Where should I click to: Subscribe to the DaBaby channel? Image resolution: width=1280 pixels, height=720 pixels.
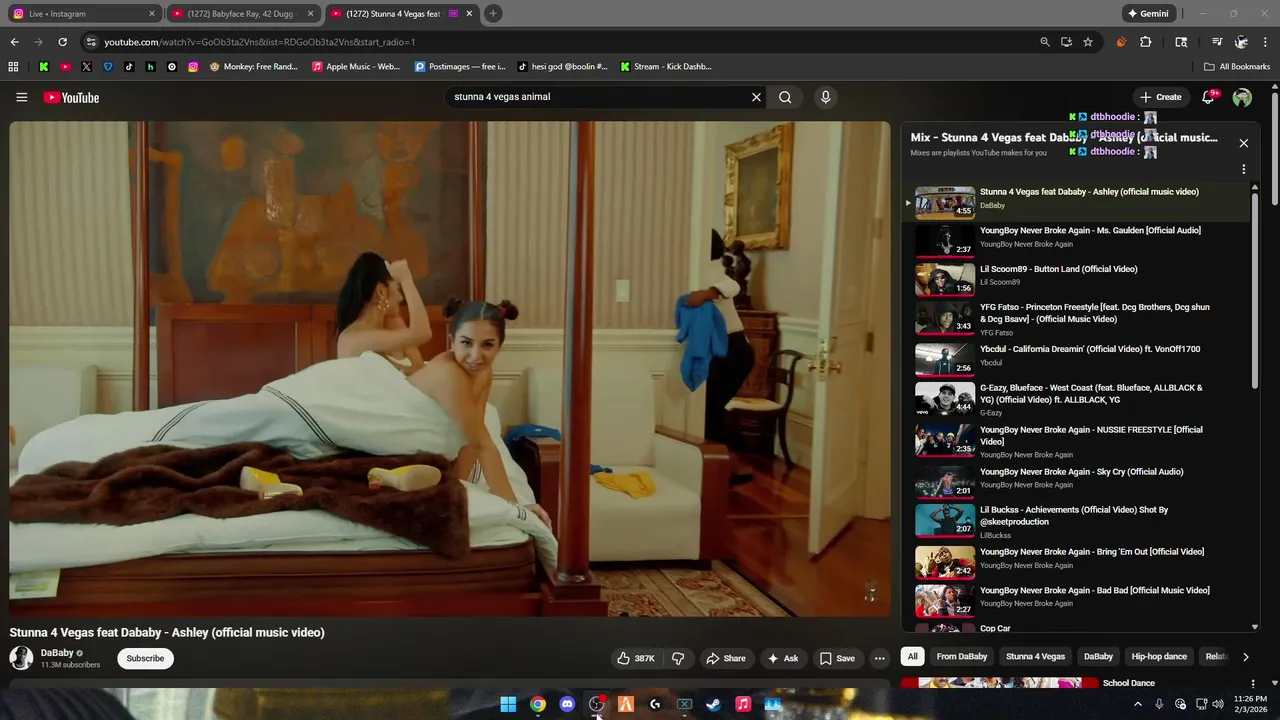145,658
